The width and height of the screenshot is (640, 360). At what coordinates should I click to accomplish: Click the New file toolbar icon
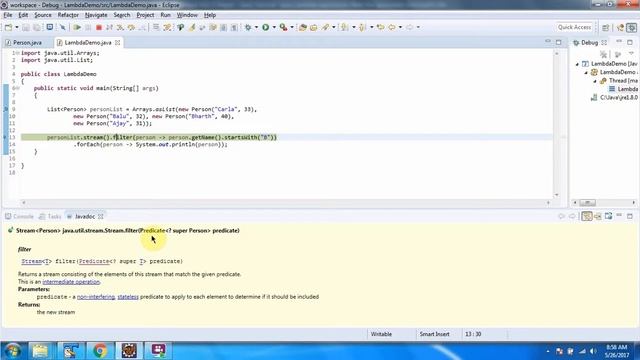pyautogui.click(x=8, y=27)
